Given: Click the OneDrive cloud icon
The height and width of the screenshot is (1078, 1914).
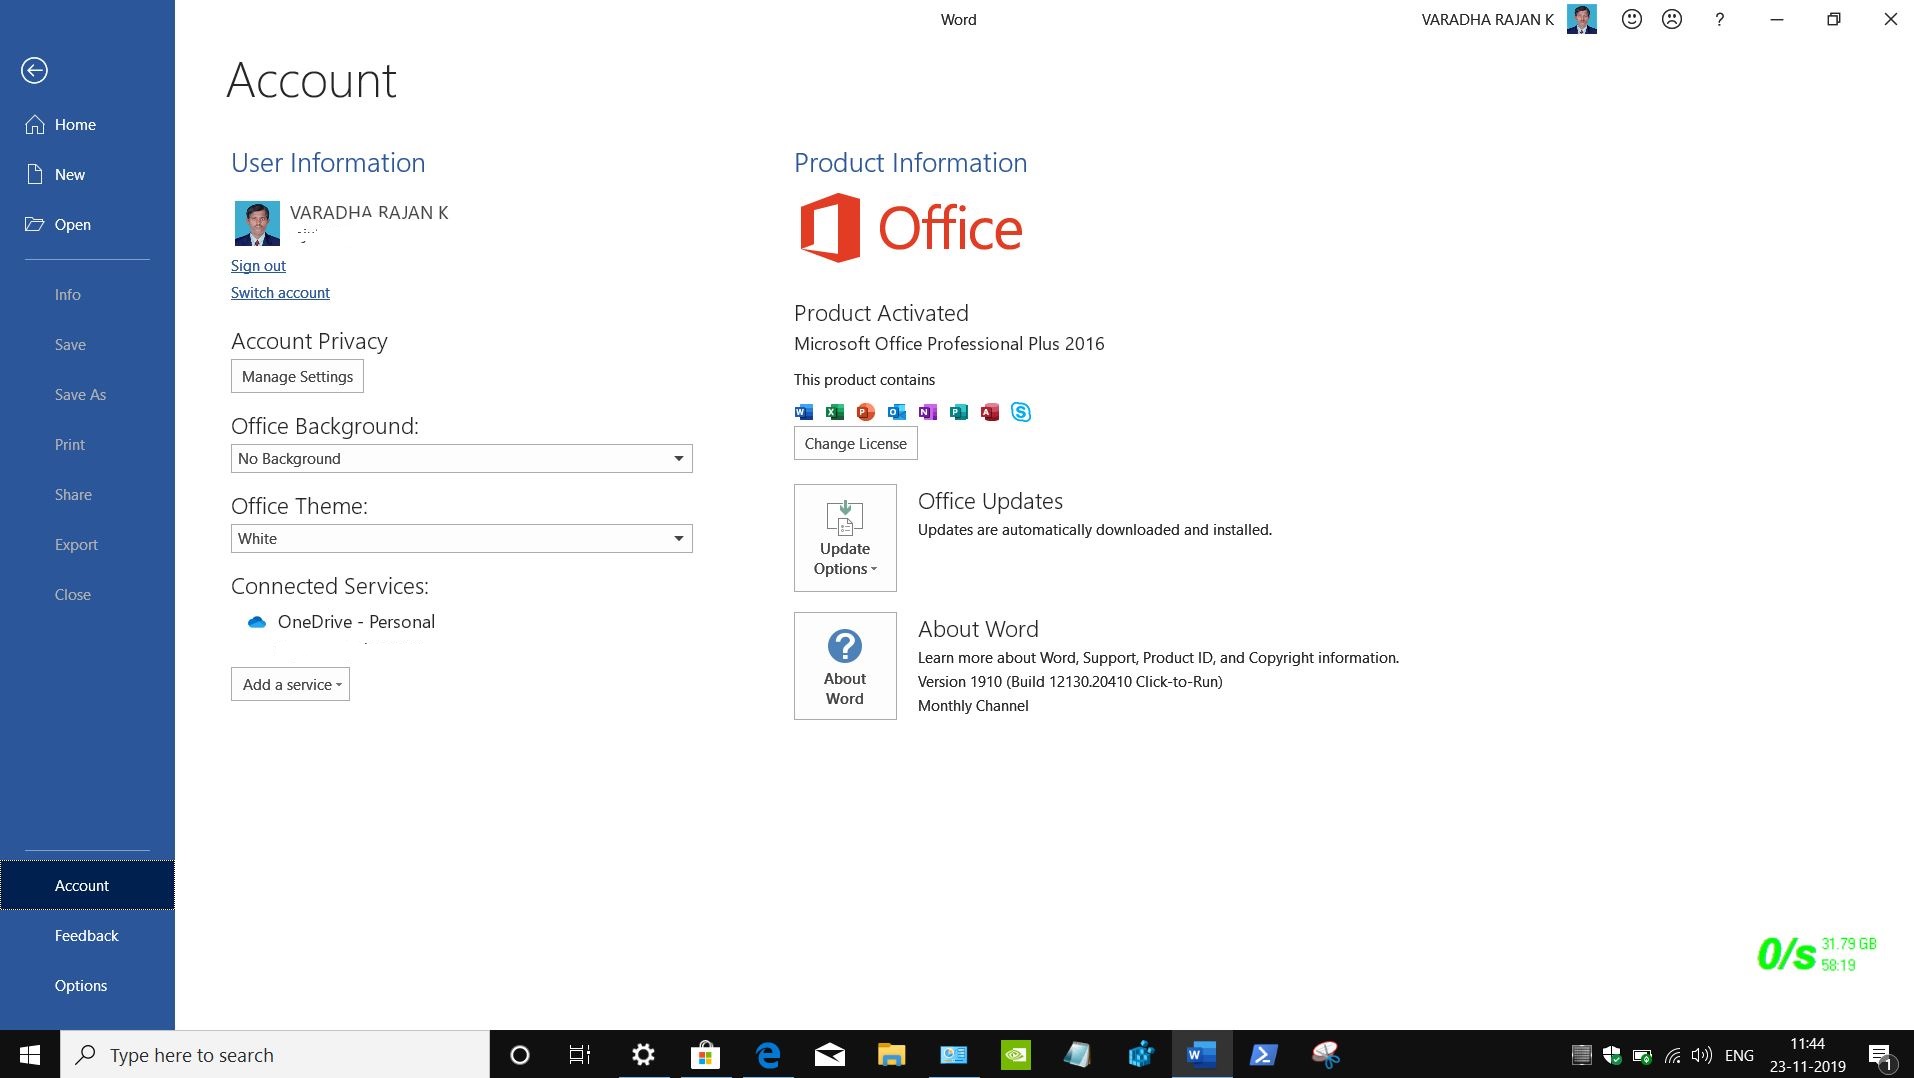Looking at the screenshot, I should (x=256, y=622).
